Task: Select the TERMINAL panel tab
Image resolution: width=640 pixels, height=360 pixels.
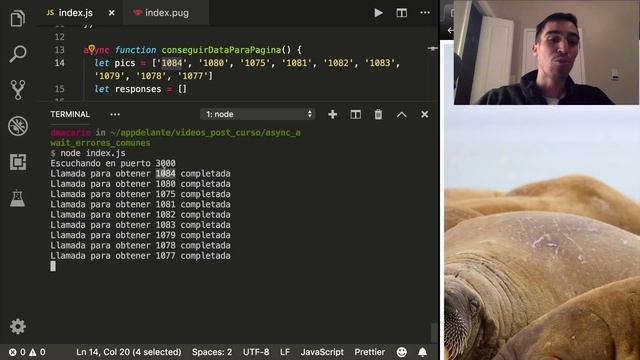Action: [x=70, y=114]
